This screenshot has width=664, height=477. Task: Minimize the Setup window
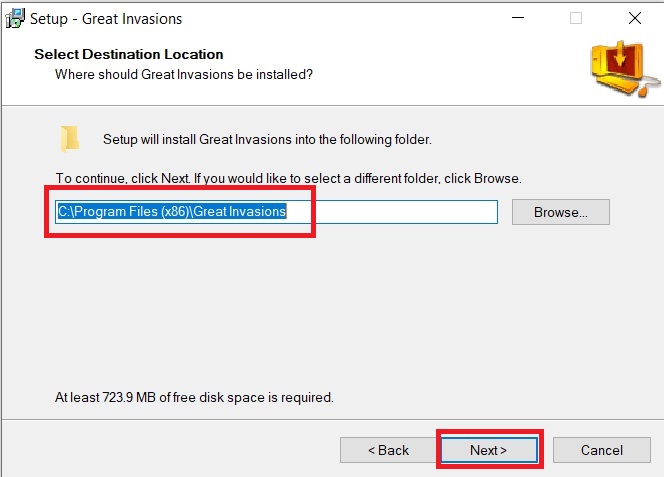pyautogui.click(x=518, y=18)
